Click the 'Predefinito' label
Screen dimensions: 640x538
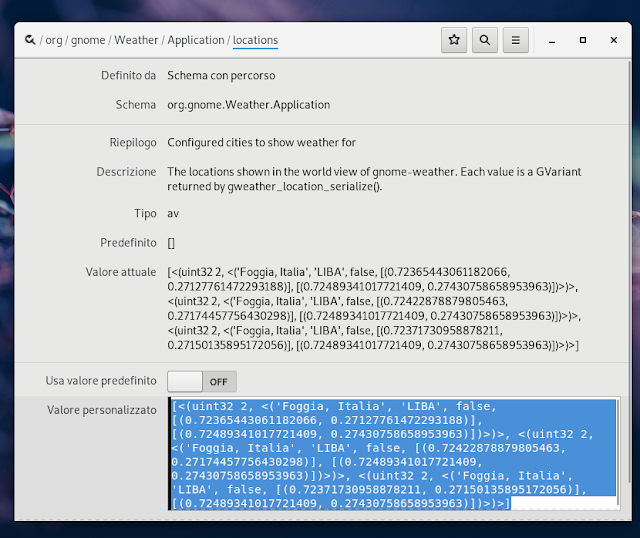(x=128, y=243)
